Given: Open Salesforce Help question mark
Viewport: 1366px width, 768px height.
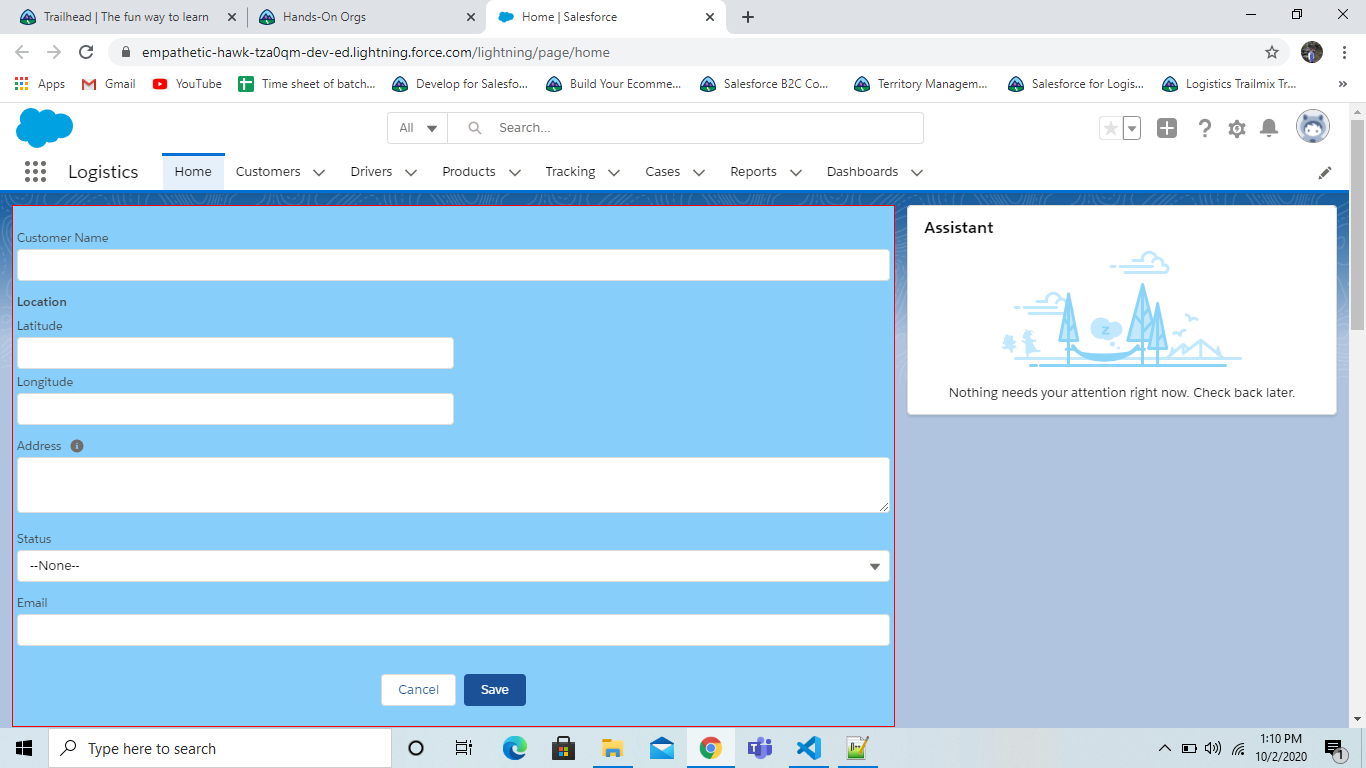Looking at the screenshot, I should 1205,128.
